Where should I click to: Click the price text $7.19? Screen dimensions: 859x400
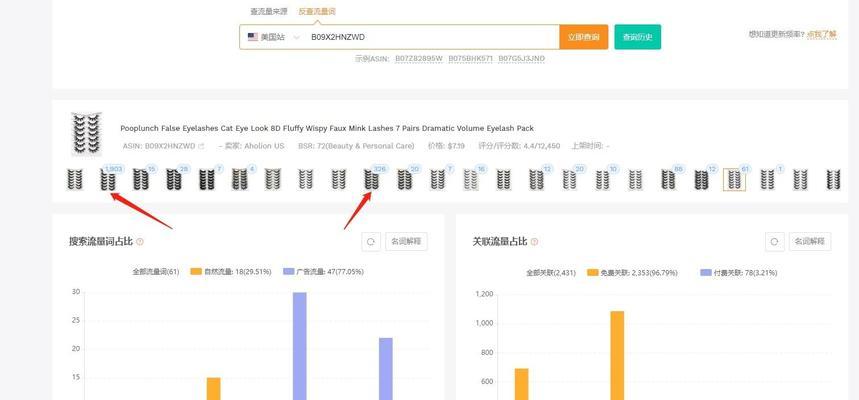(456, 146)
